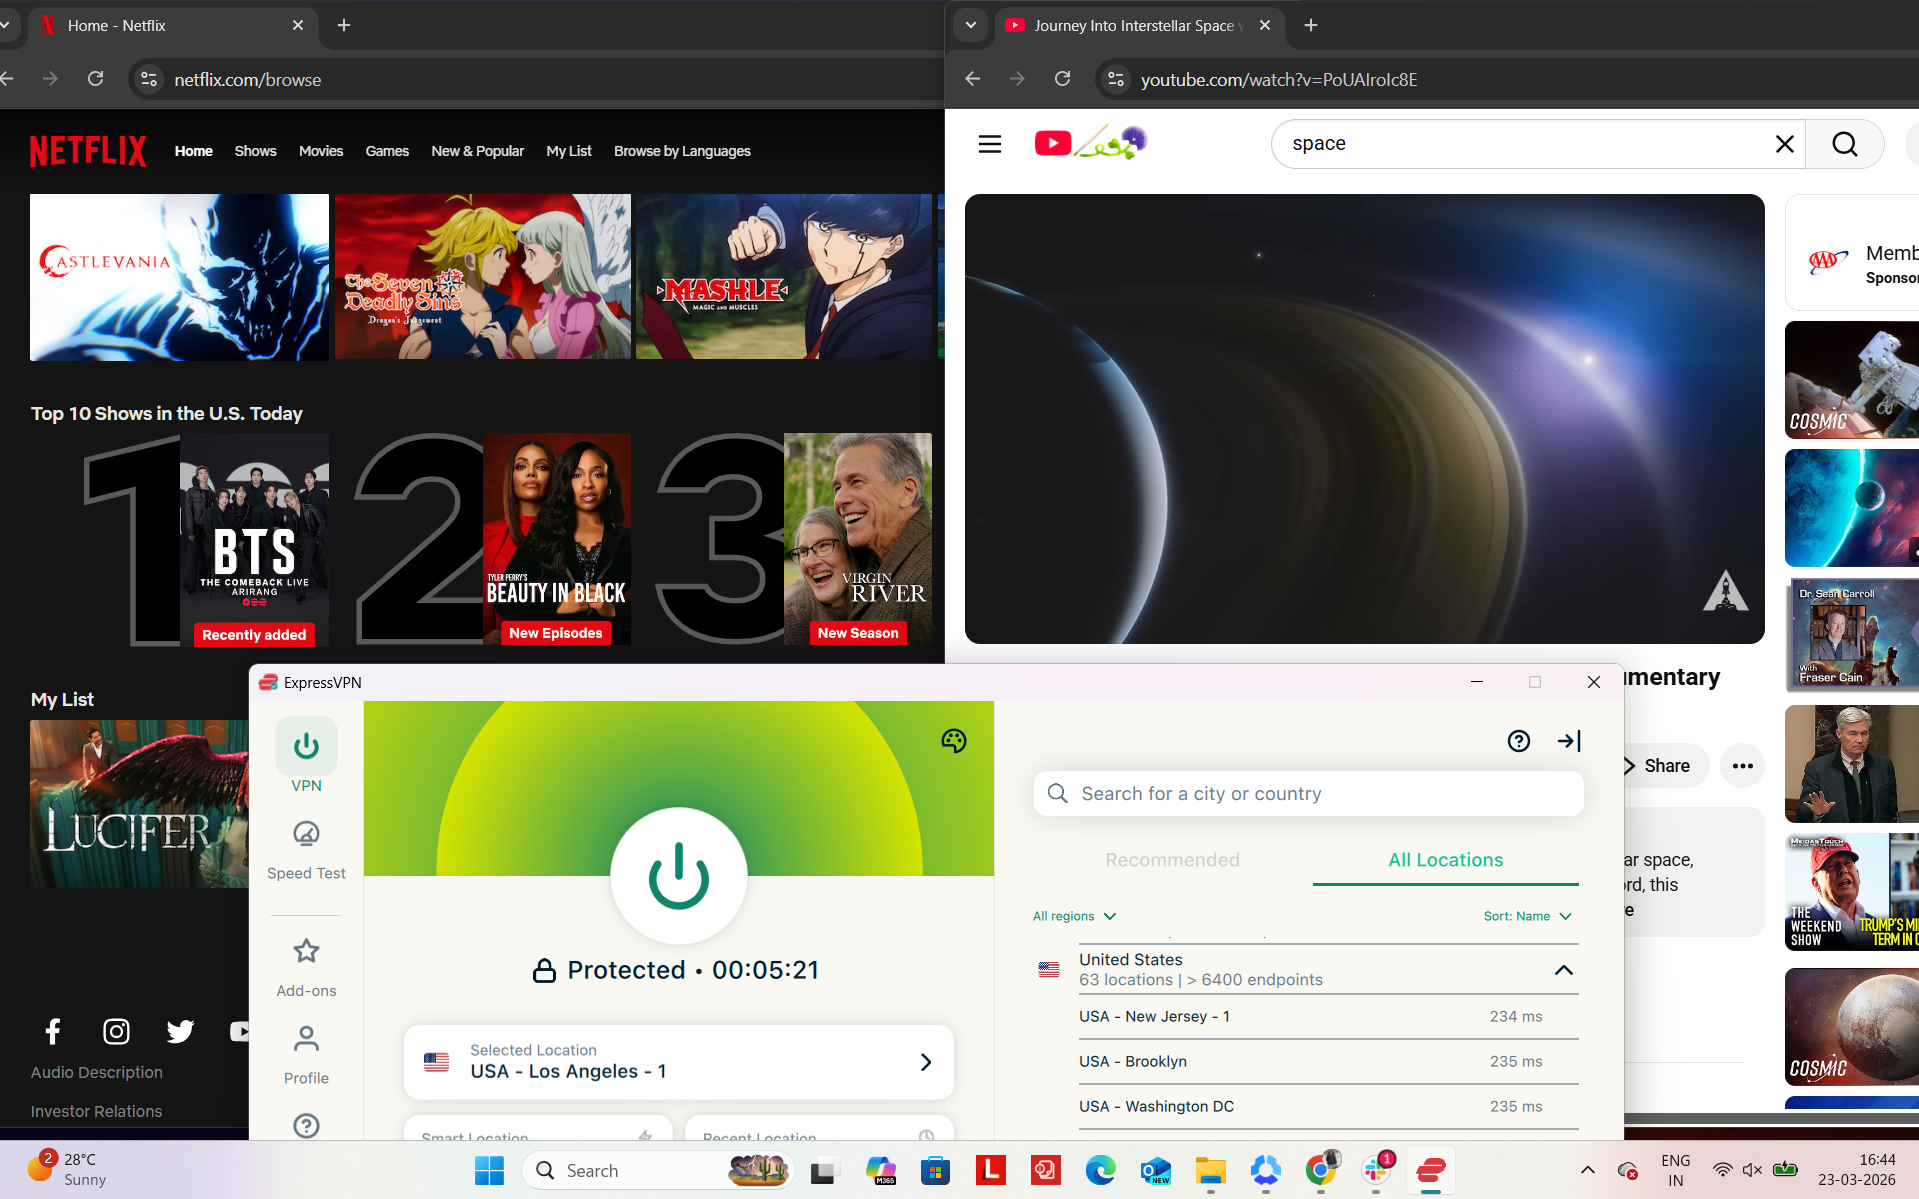Reload the Netflix browser tab
This screenshot has width=1919, height=1199.
pos(95,79)
